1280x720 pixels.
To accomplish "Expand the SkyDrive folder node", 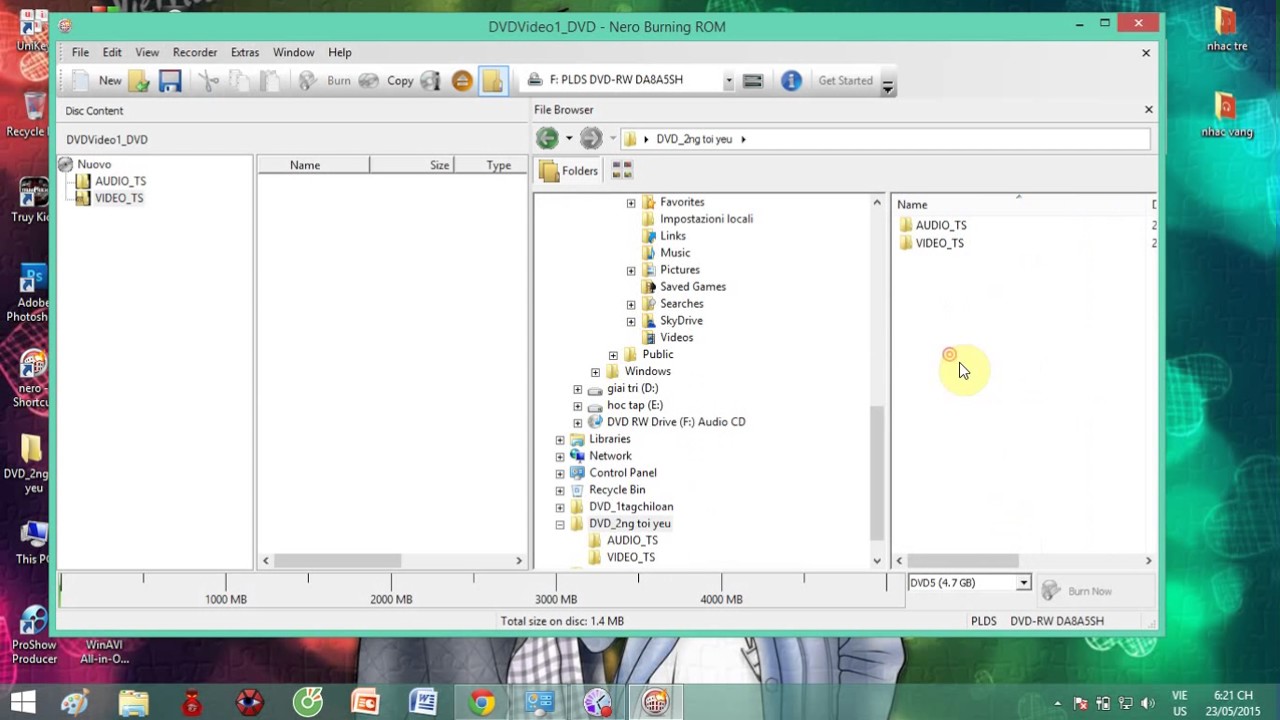I will coord(631,322).
